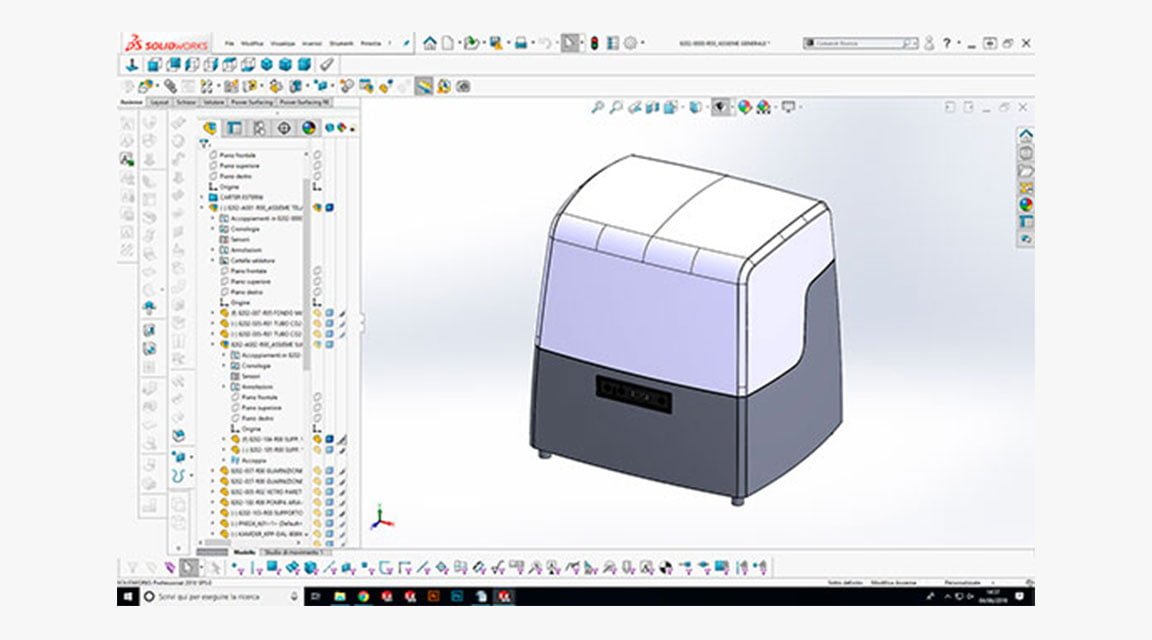Click the highlighted yellow ruler icon in assembly toolbar
The height and width of the screenshot is (640, 1152).
[424, 87]
